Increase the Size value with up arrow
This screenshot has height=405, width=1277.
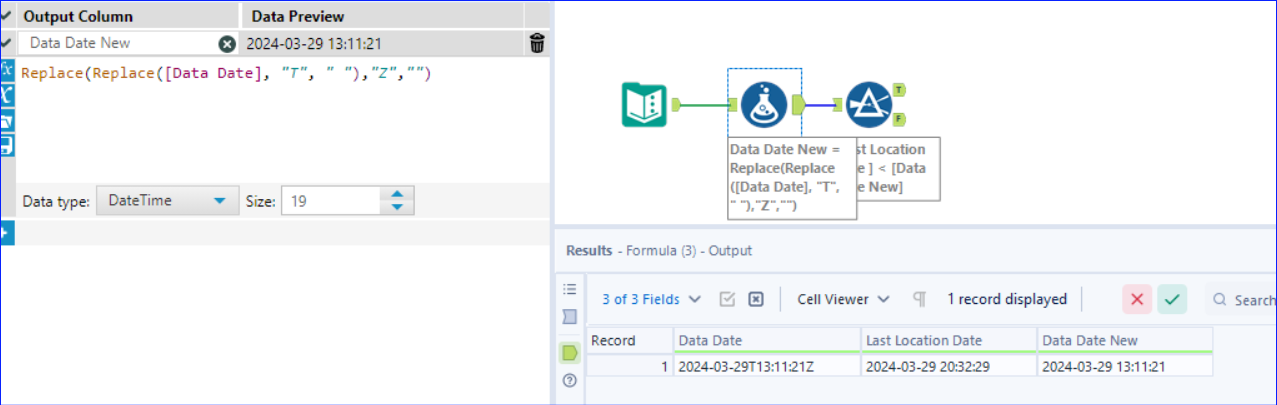(x=397, y=194)
